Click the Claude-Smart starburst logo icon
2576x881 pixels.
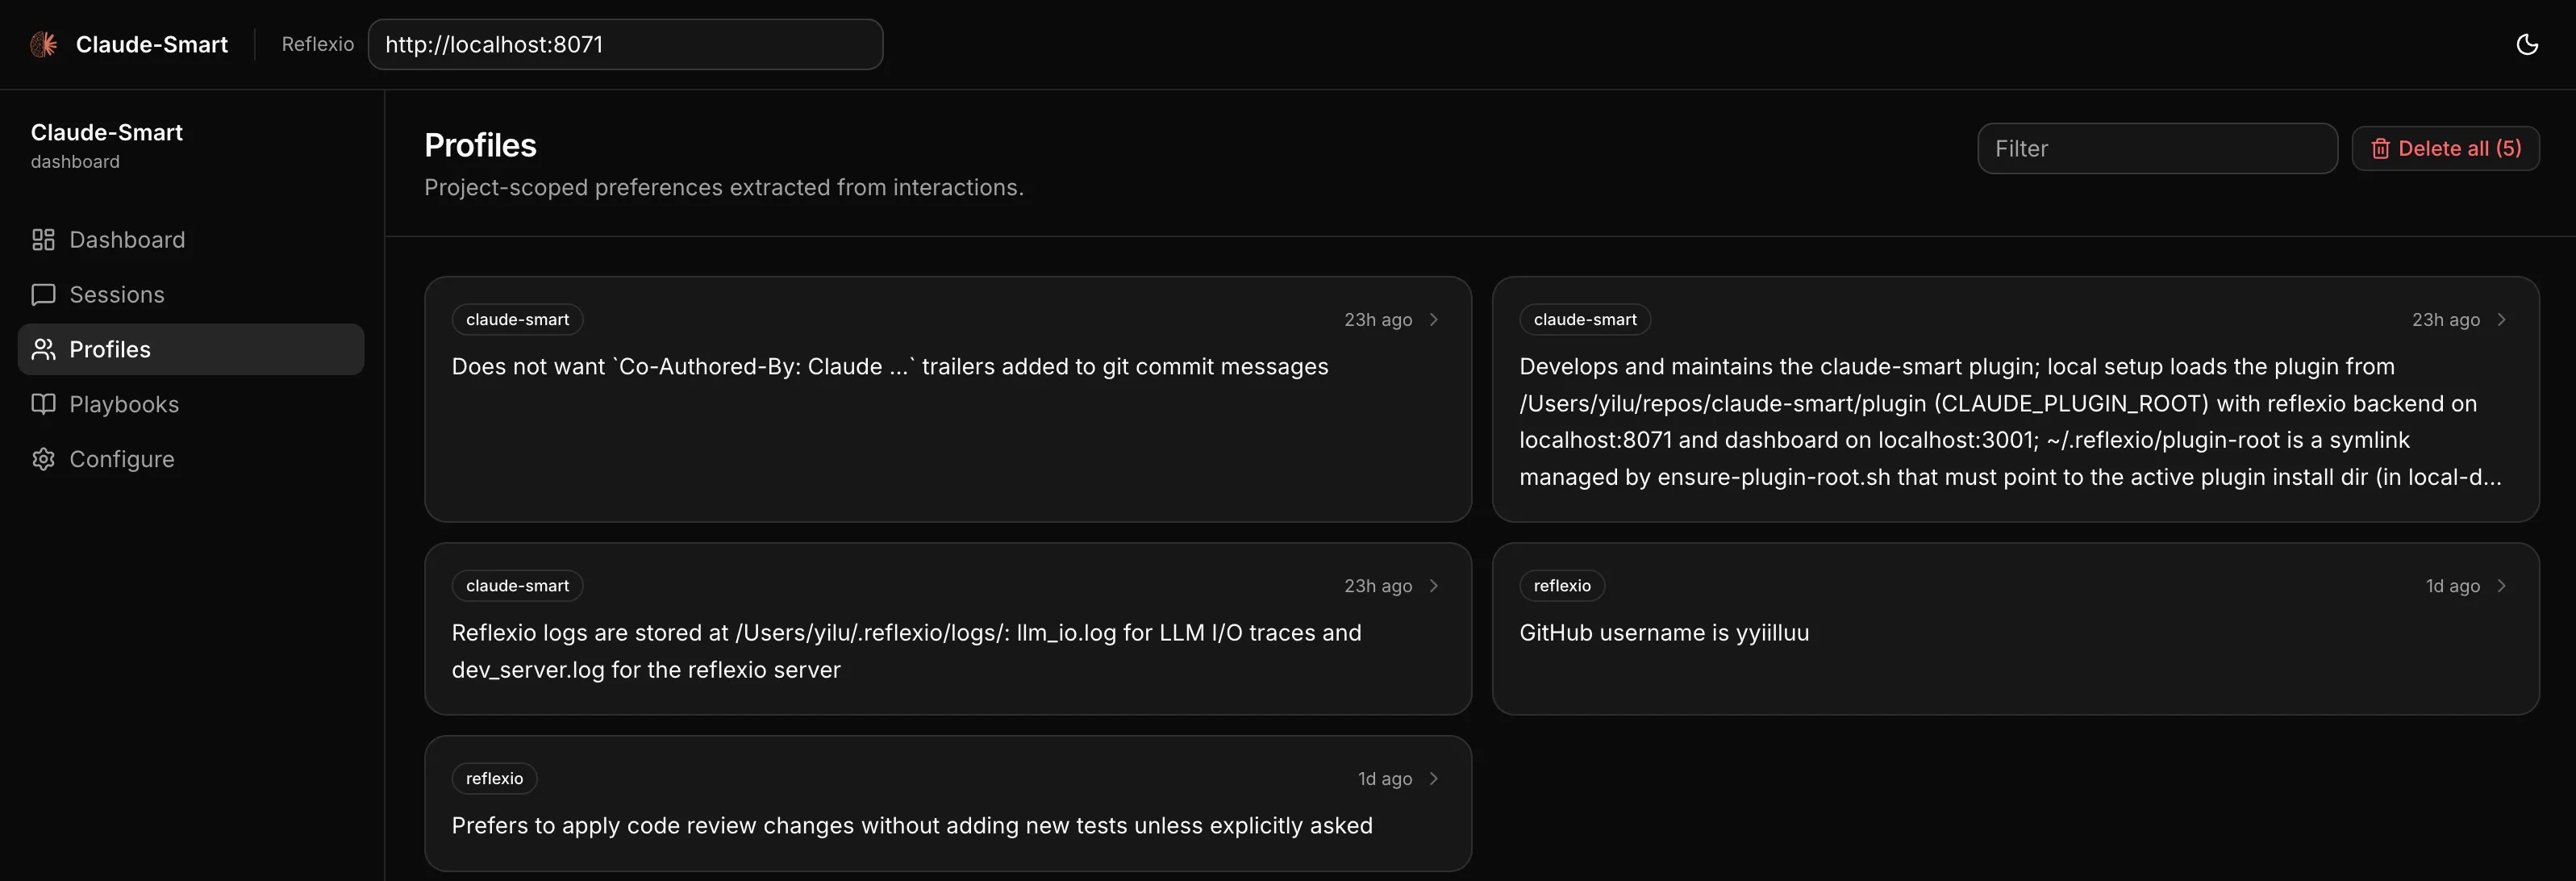click(x=43, y=44)
